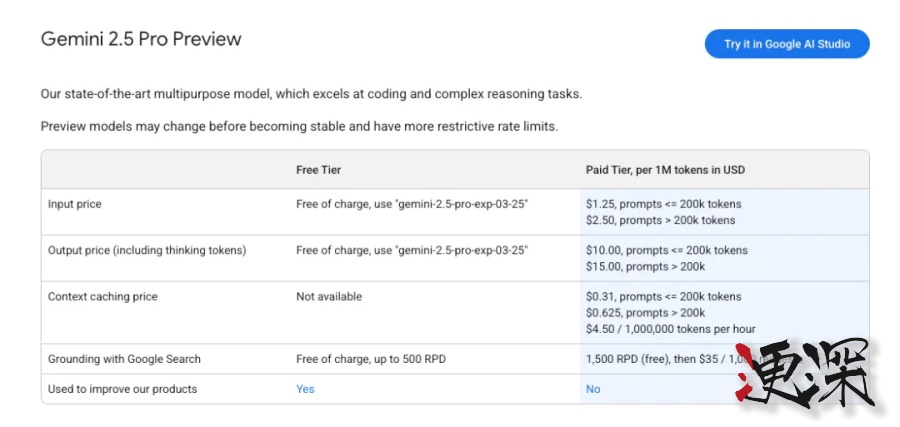Click the Try it in Google AI Studio button
The image size is (900, 427).
tap(786, 44)
